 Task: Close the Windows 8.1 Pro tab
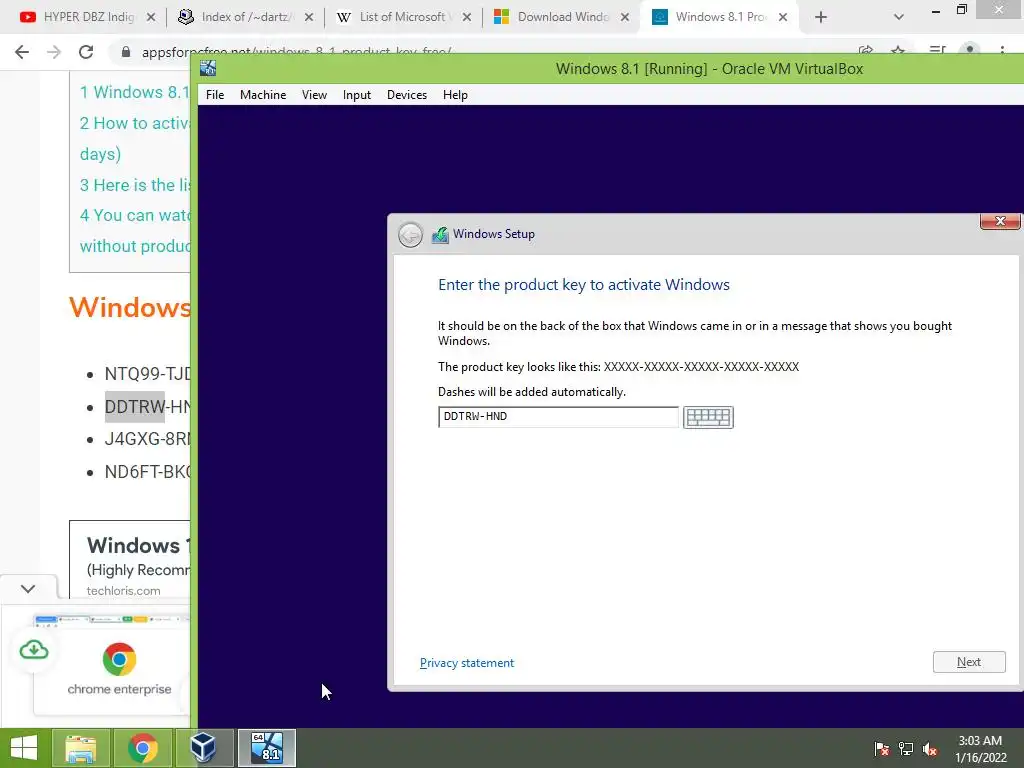tap(783, 17)
